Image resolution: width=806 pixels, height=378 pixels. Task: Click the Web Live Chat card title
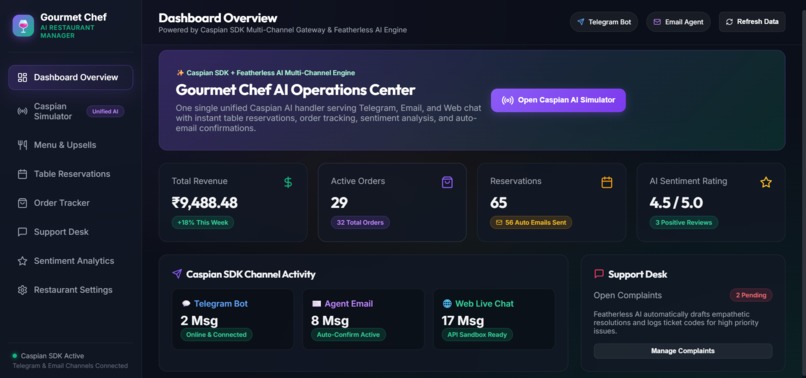(x=484, y=304)
